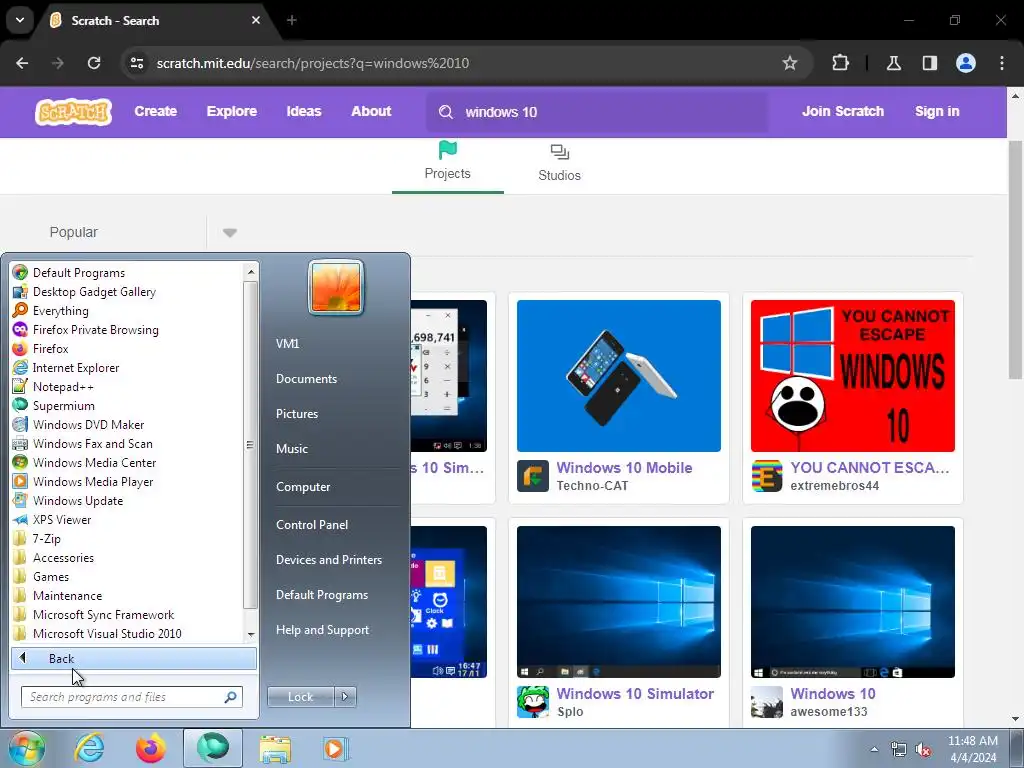
Task: Launch XPS Viewer
Action: 62,520
